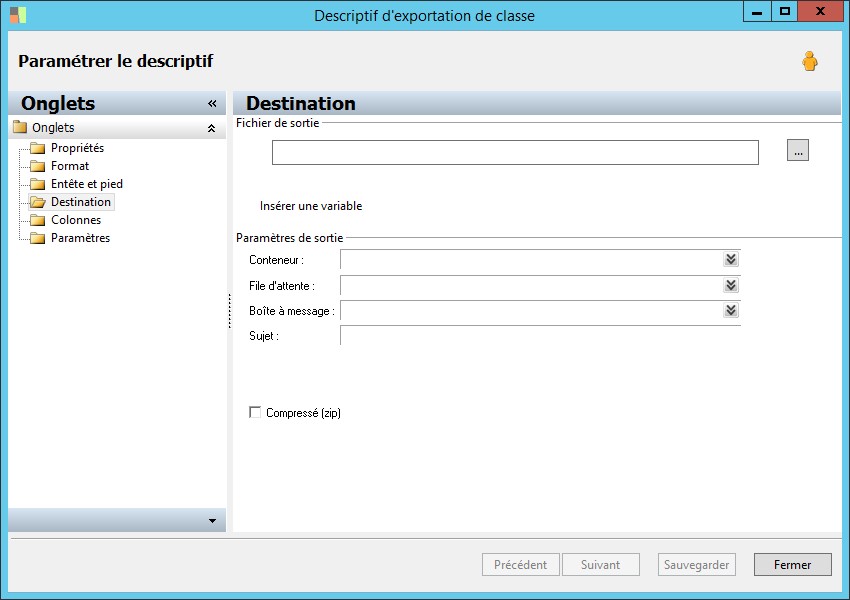Screen dimensions: 850x600
Task: Click in the Sujet text field
Action: [x=540, y=336]
